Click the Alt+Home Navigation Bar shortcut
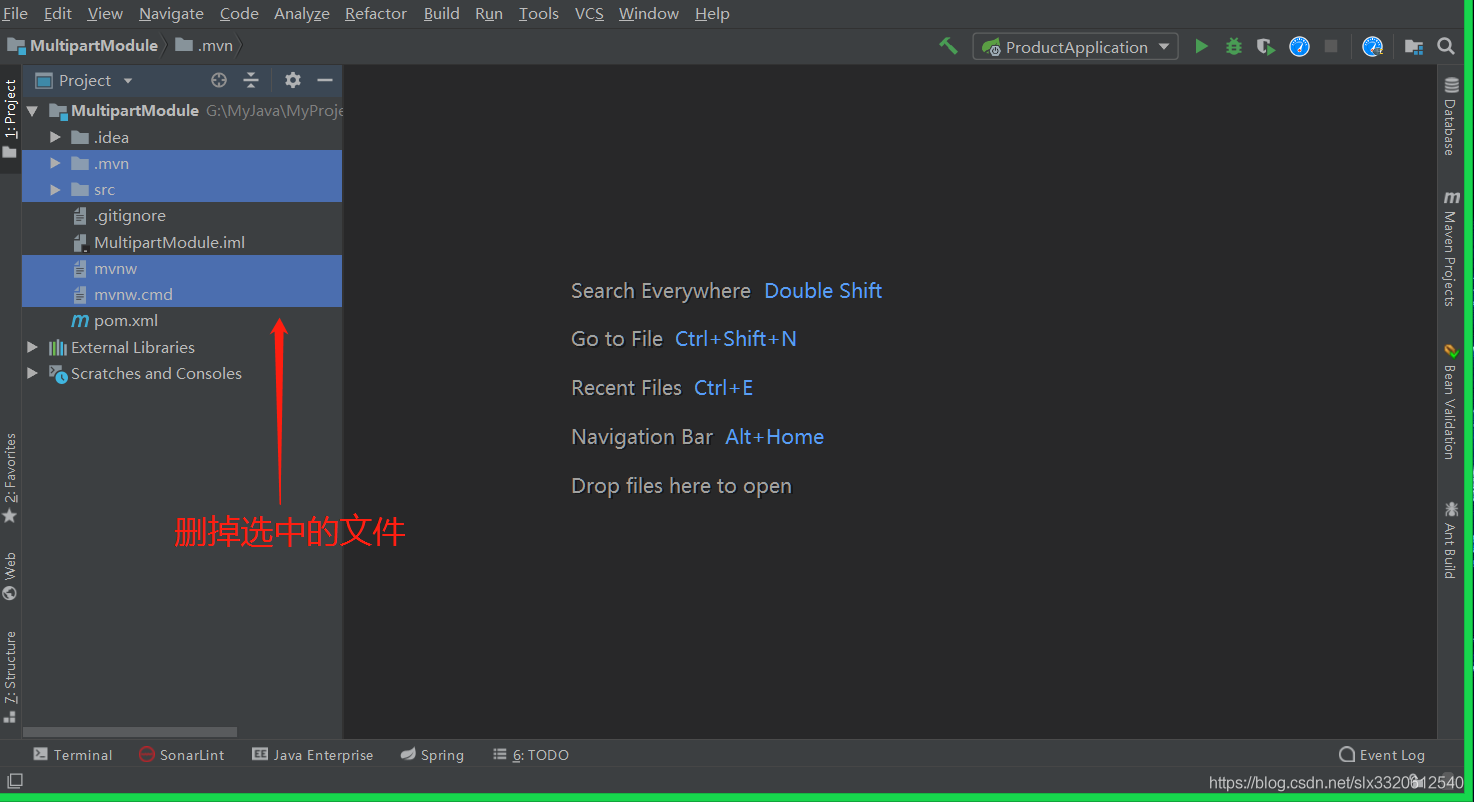The image size is (1474, 802). (775, 437)
